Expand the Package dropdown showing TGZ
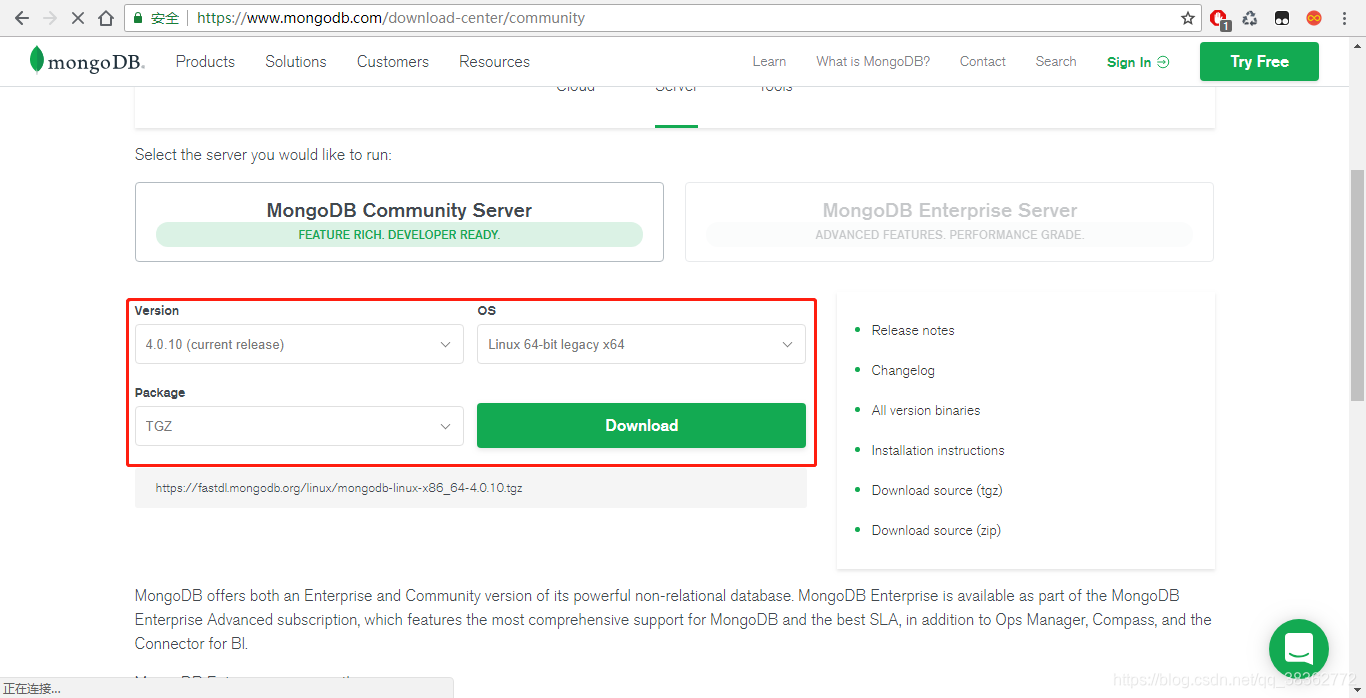Screen dimensions: 1366x698 (x=298, y=425)
